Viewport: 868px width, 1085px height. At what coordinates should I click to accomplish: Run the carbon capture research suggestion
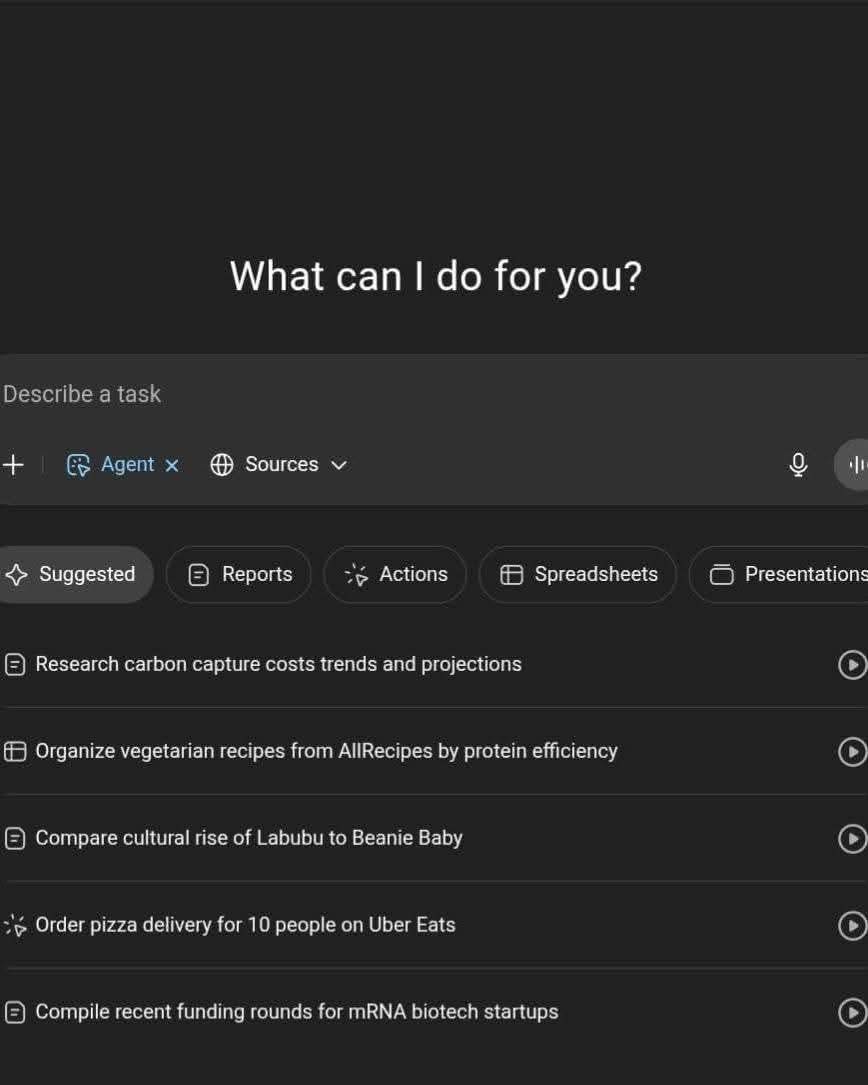tap(852, 664)
